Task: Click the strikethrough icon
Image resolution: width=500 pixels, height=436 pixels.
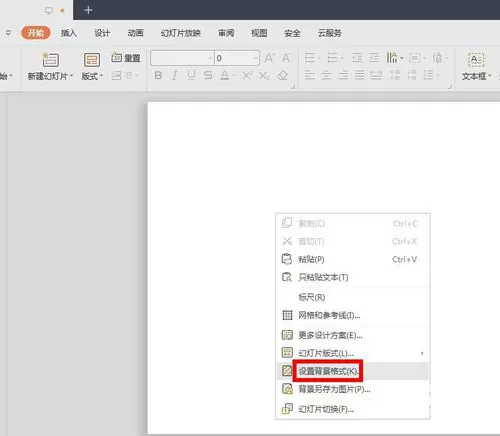Action: pyautogui.click(x=208, y=76)
